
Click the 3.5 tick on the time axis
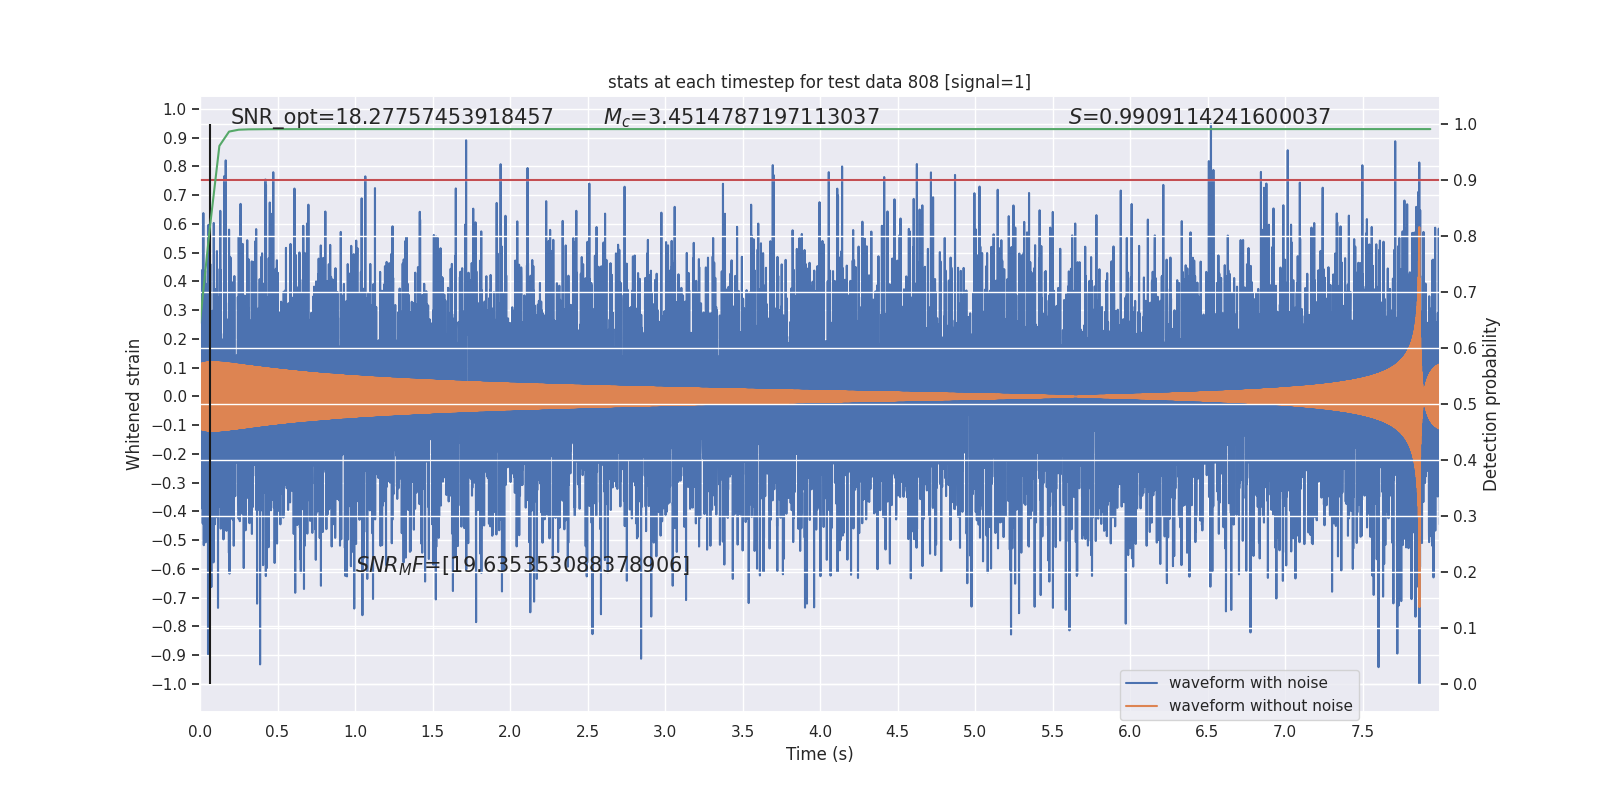[742, 732]
